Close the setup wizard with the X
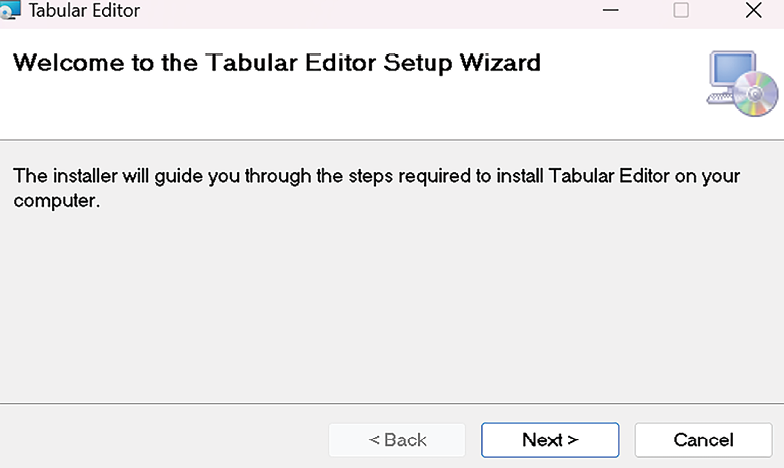Image resolution: width=784 pixels, height=468 pixels. [x=754, y=11]
